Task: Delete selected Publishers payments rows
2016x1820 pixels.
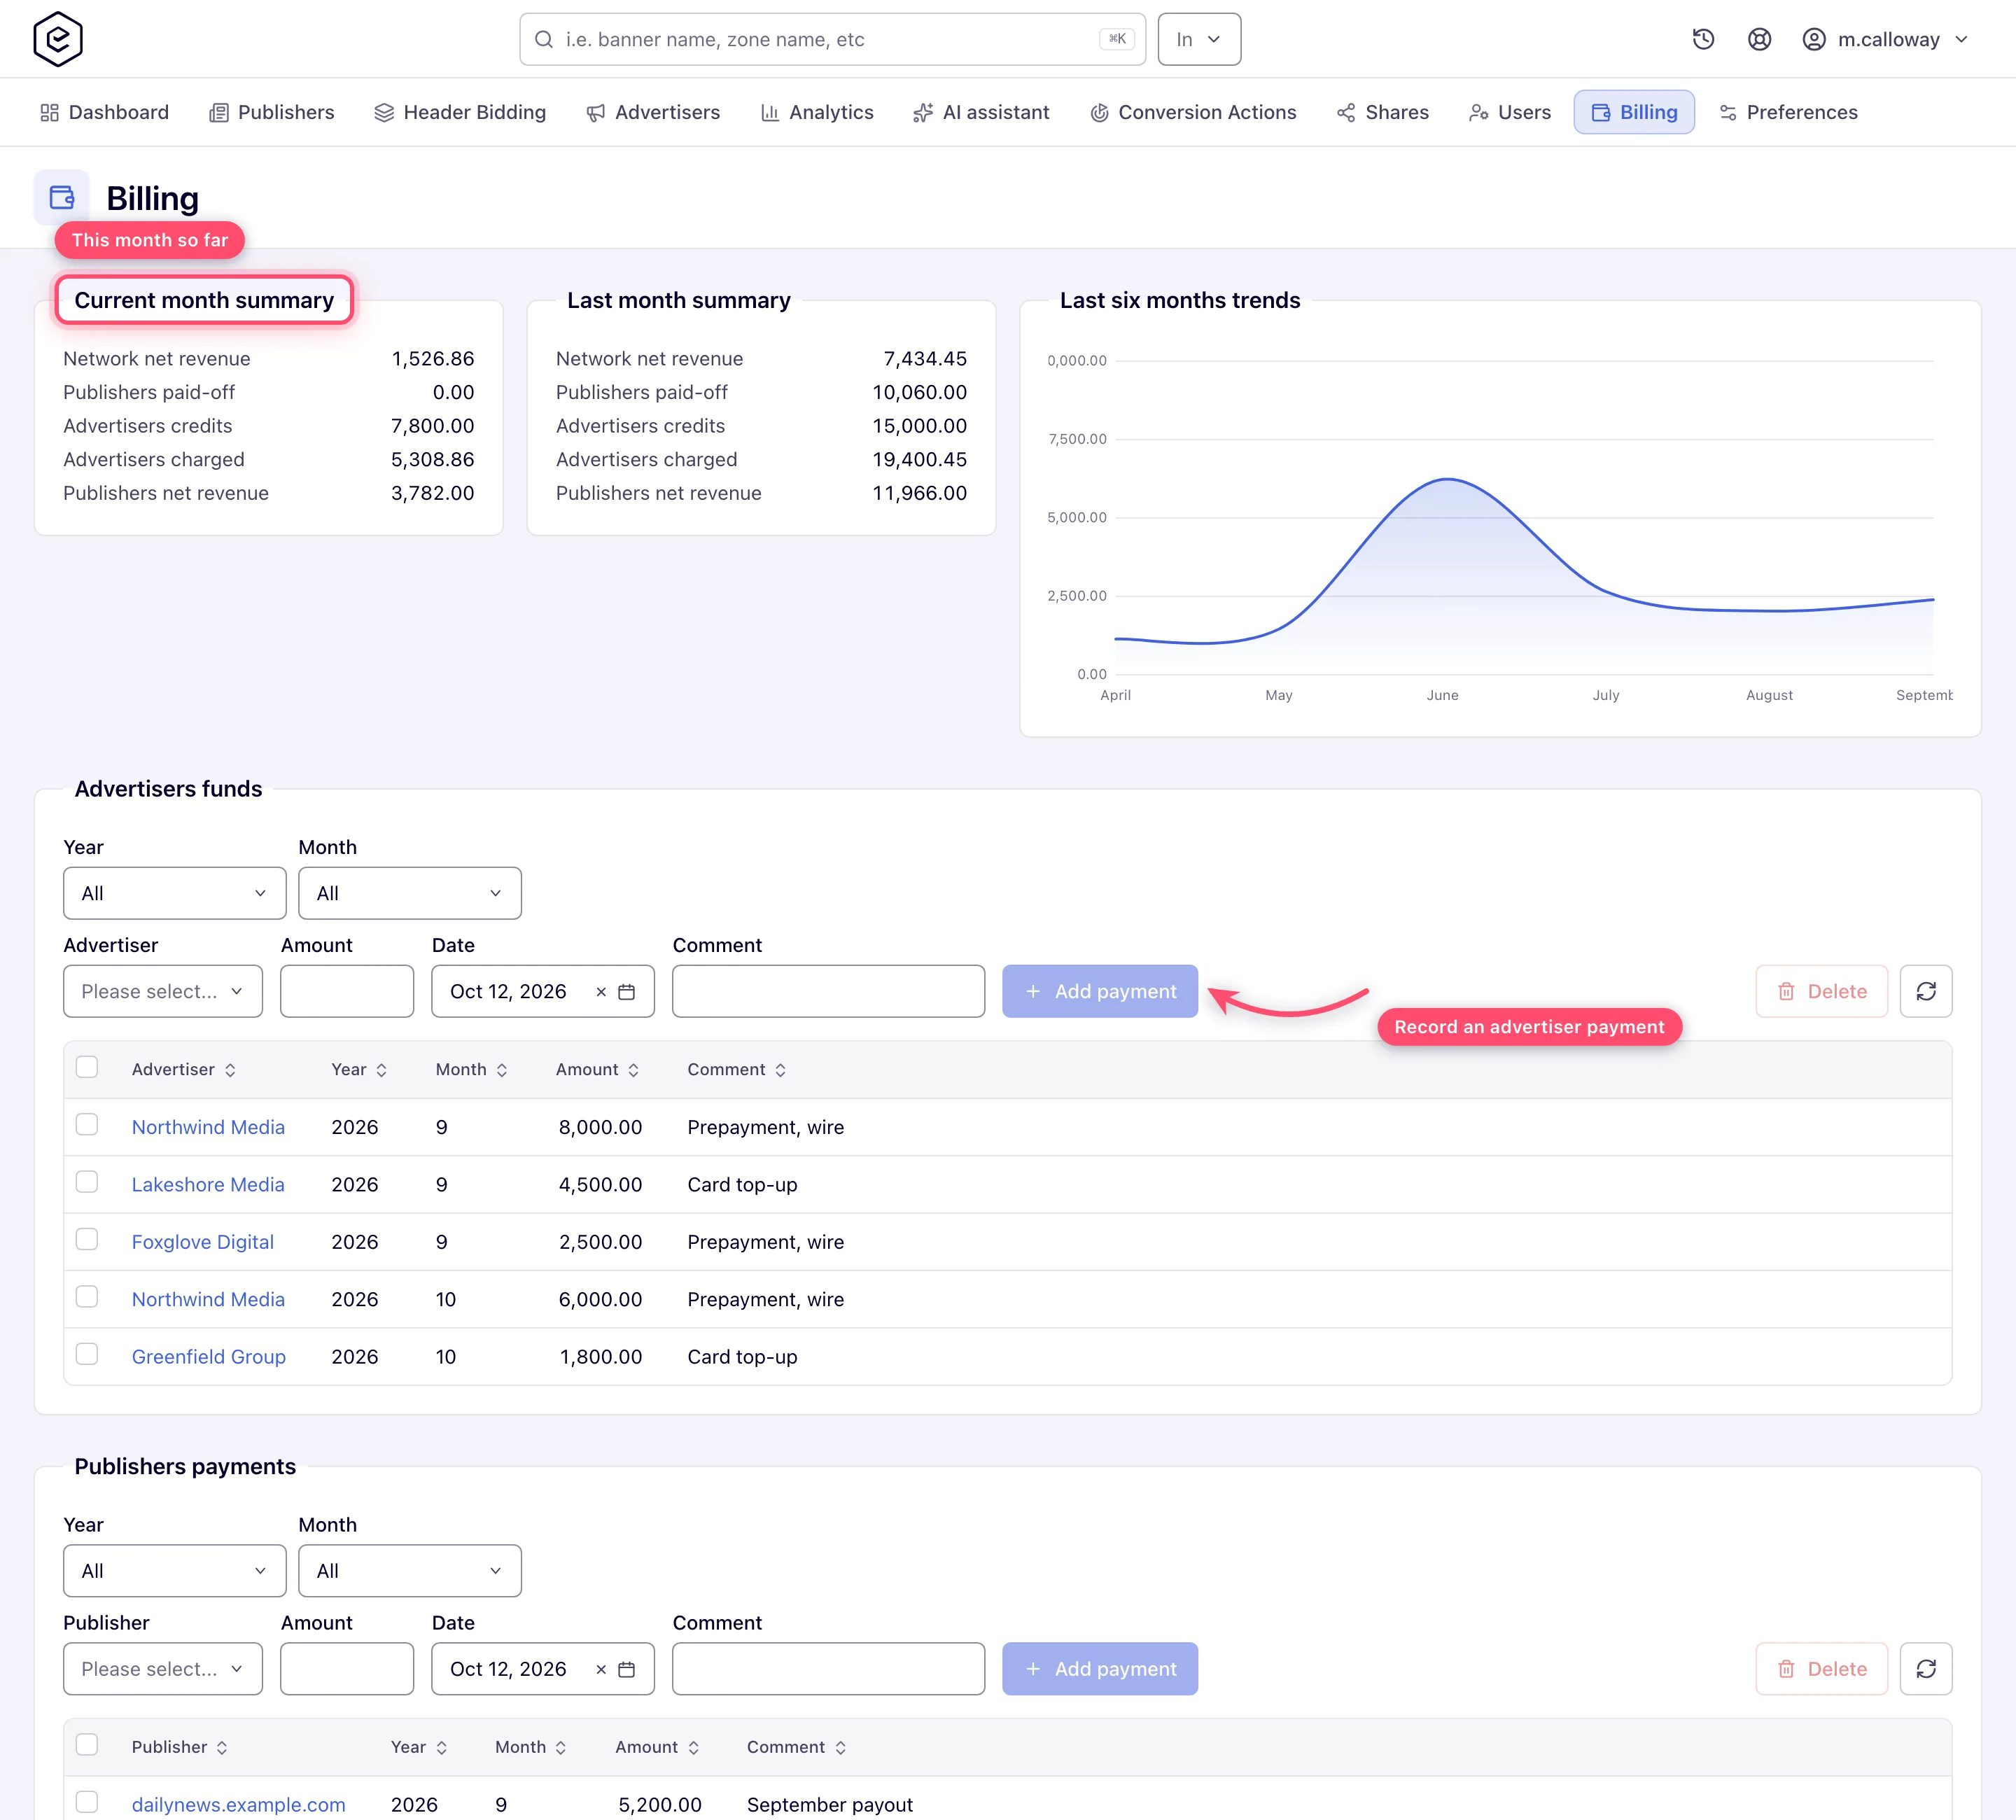Action: tap(1821, 1668)
